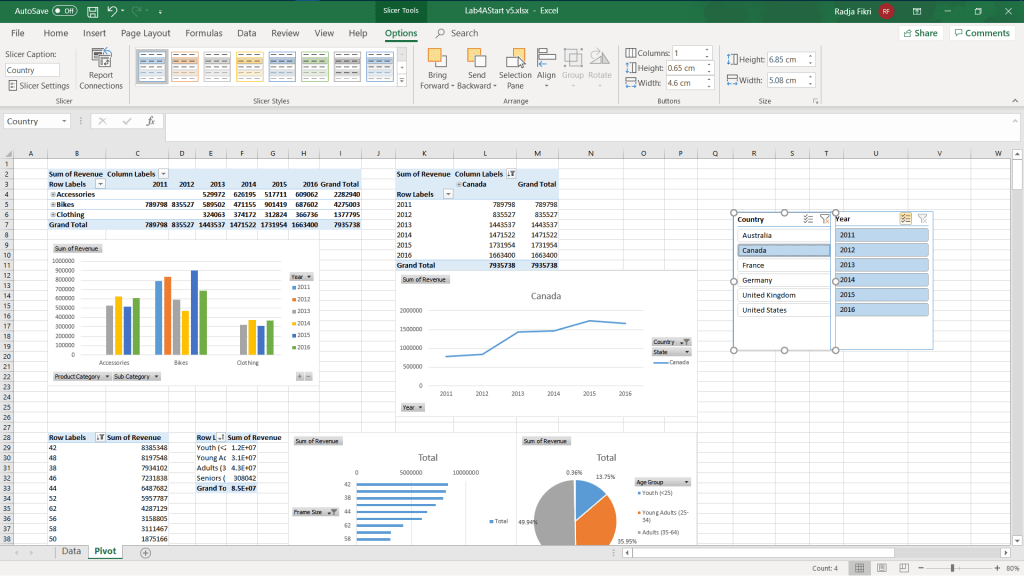Click the Save icon in title bar

92,11
